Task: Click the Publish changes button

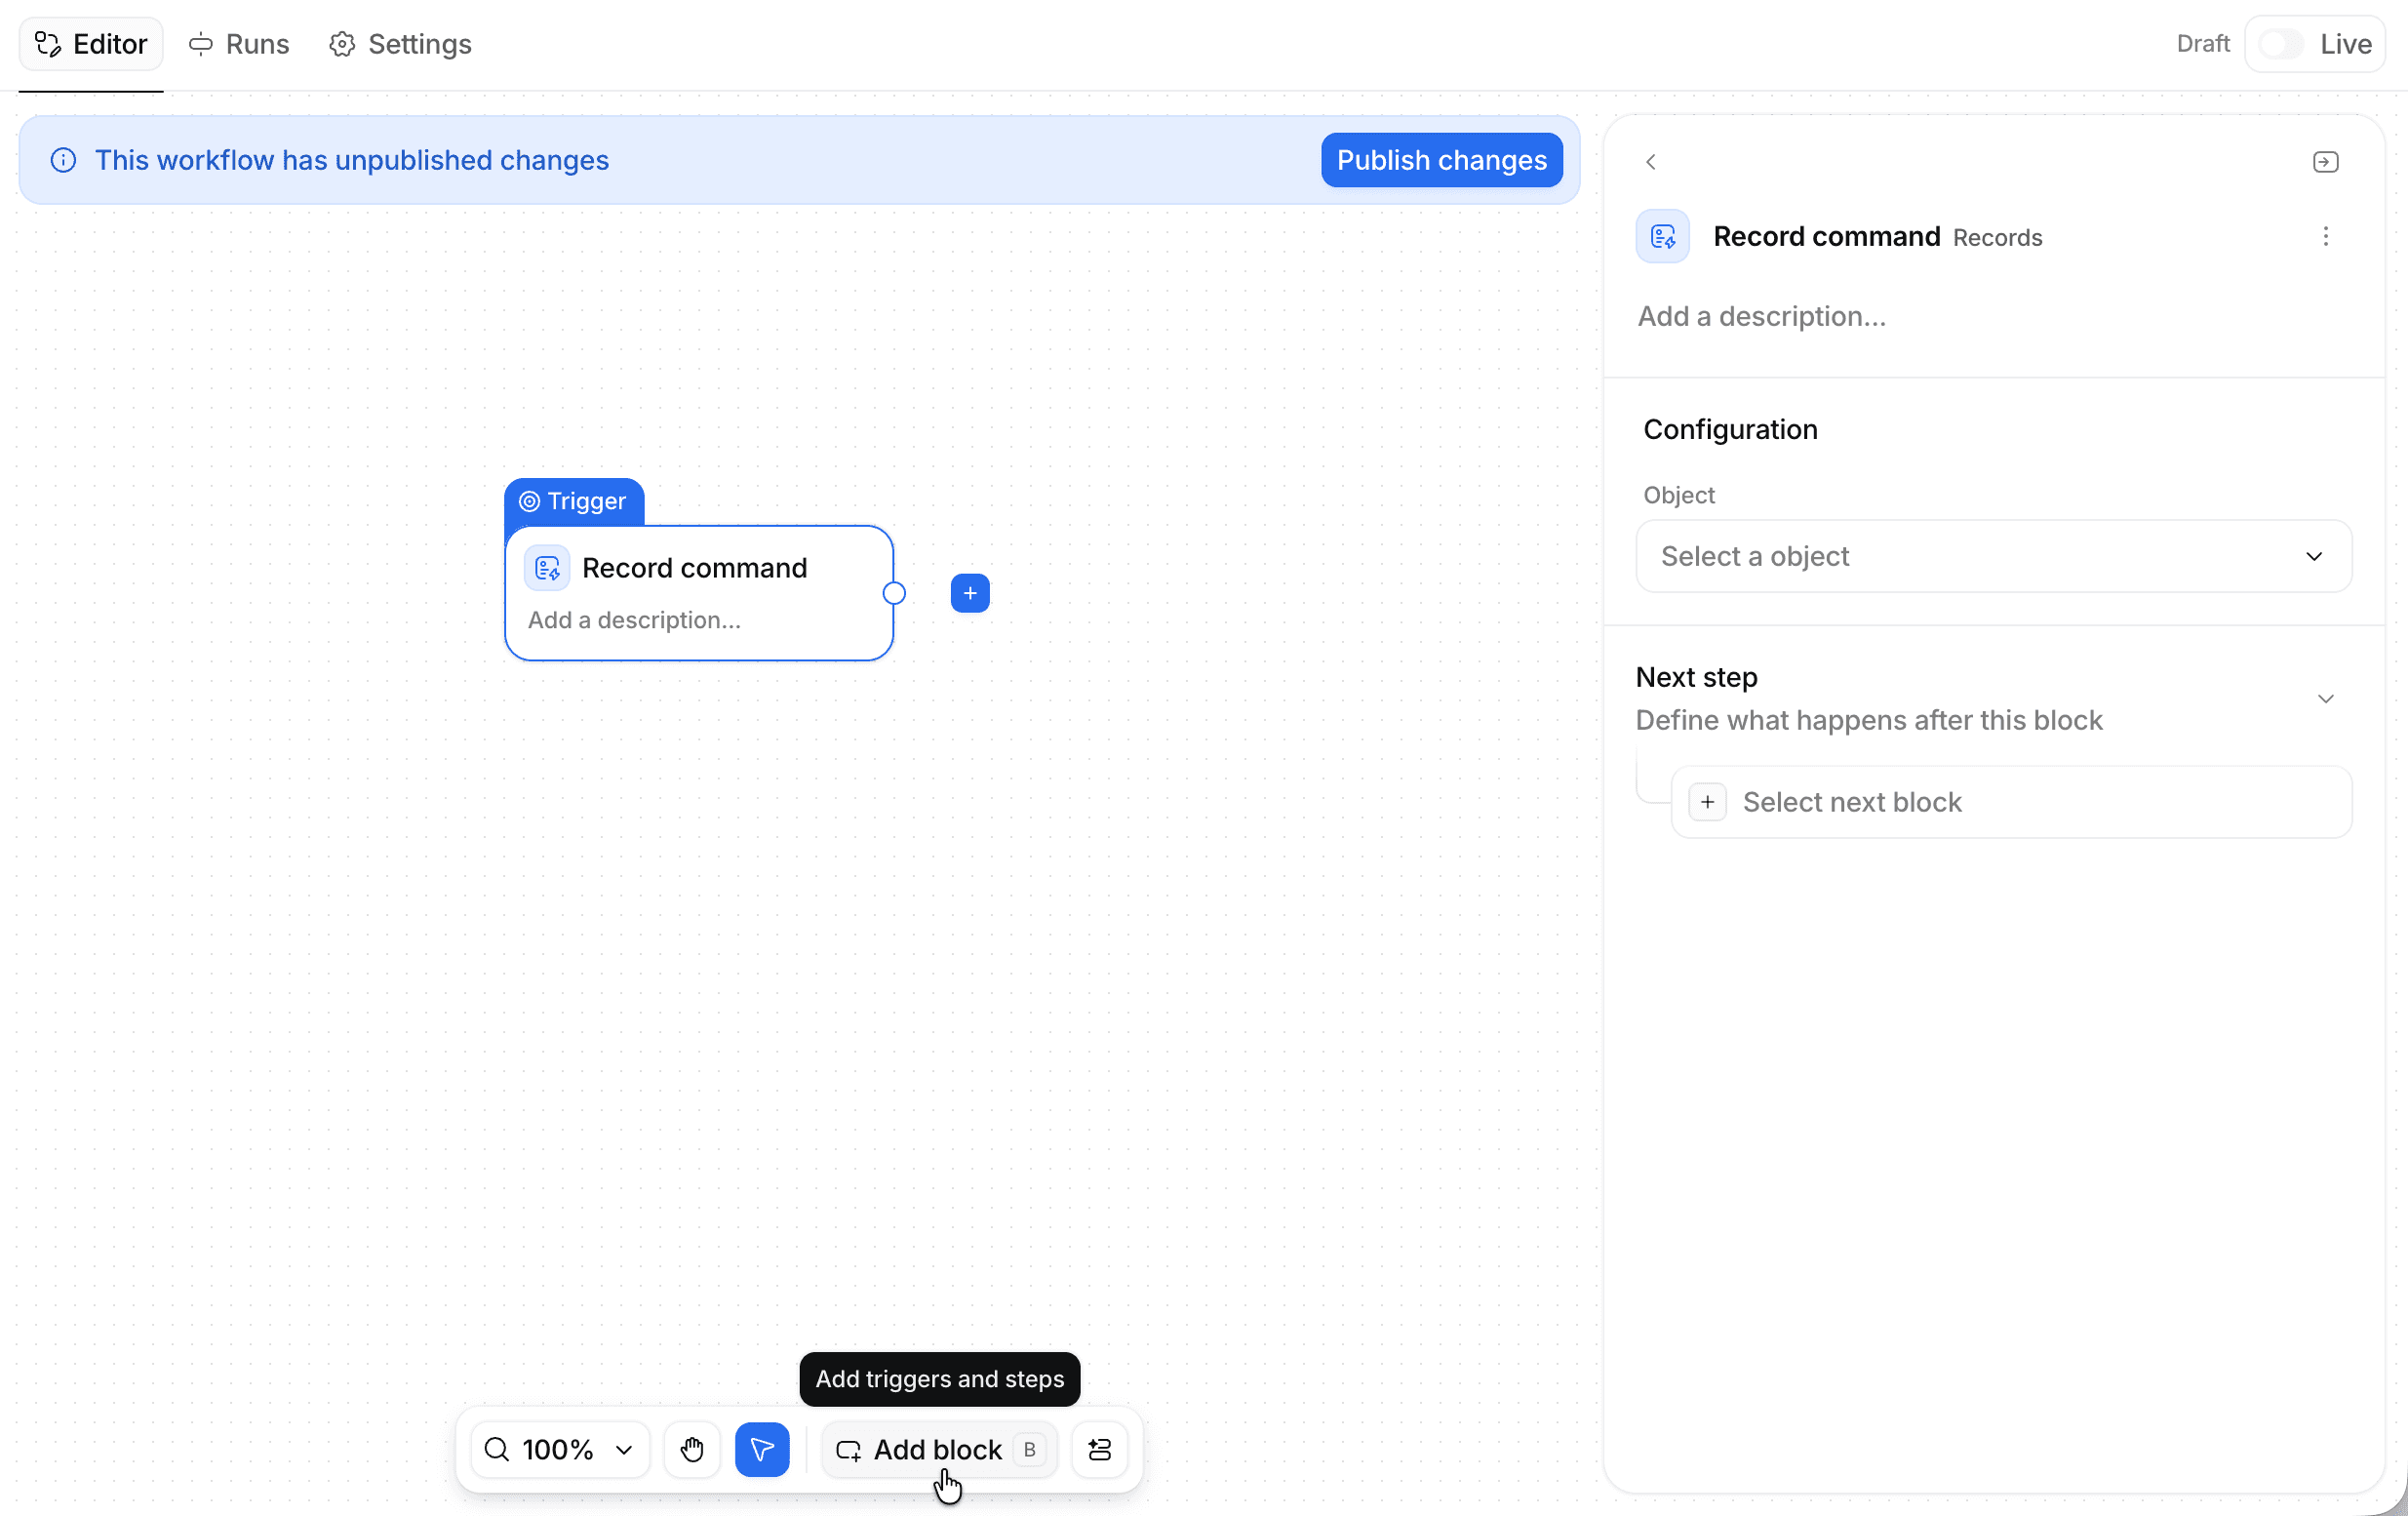Action: [1441, 160]
